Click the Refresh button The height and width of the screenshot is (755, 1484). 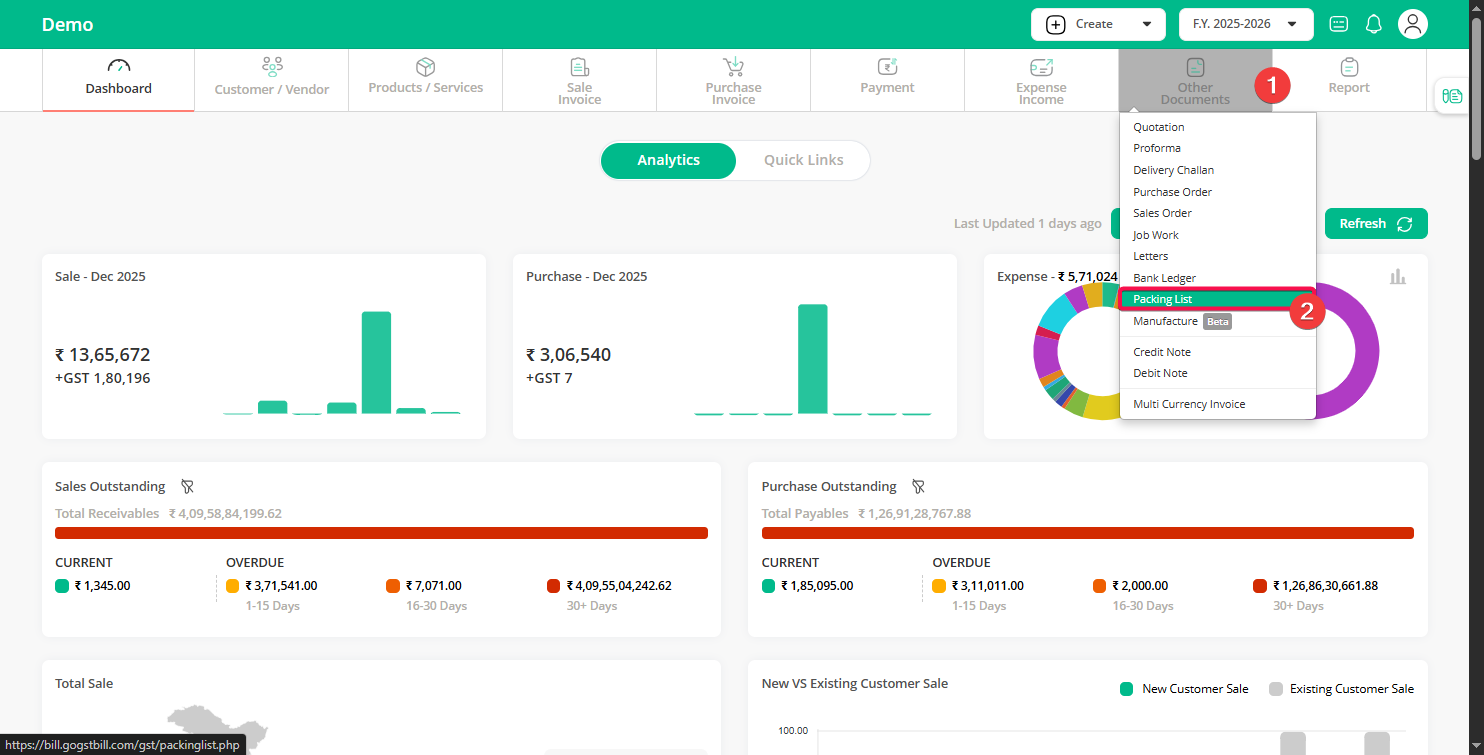coord(1375,224)
